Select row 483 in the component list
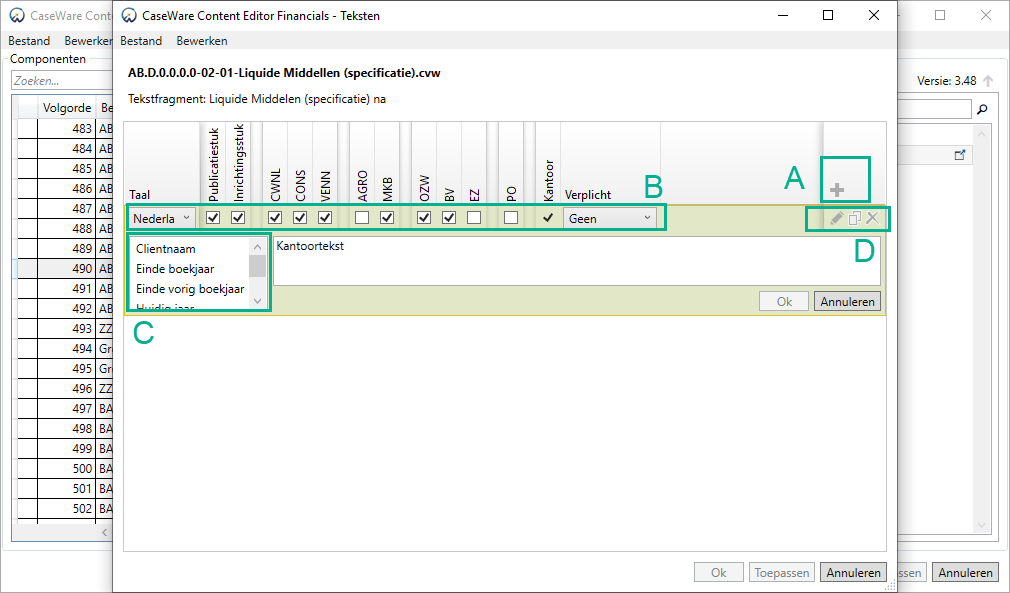This screenshot has width=1010, height=593. coord(65,129)
